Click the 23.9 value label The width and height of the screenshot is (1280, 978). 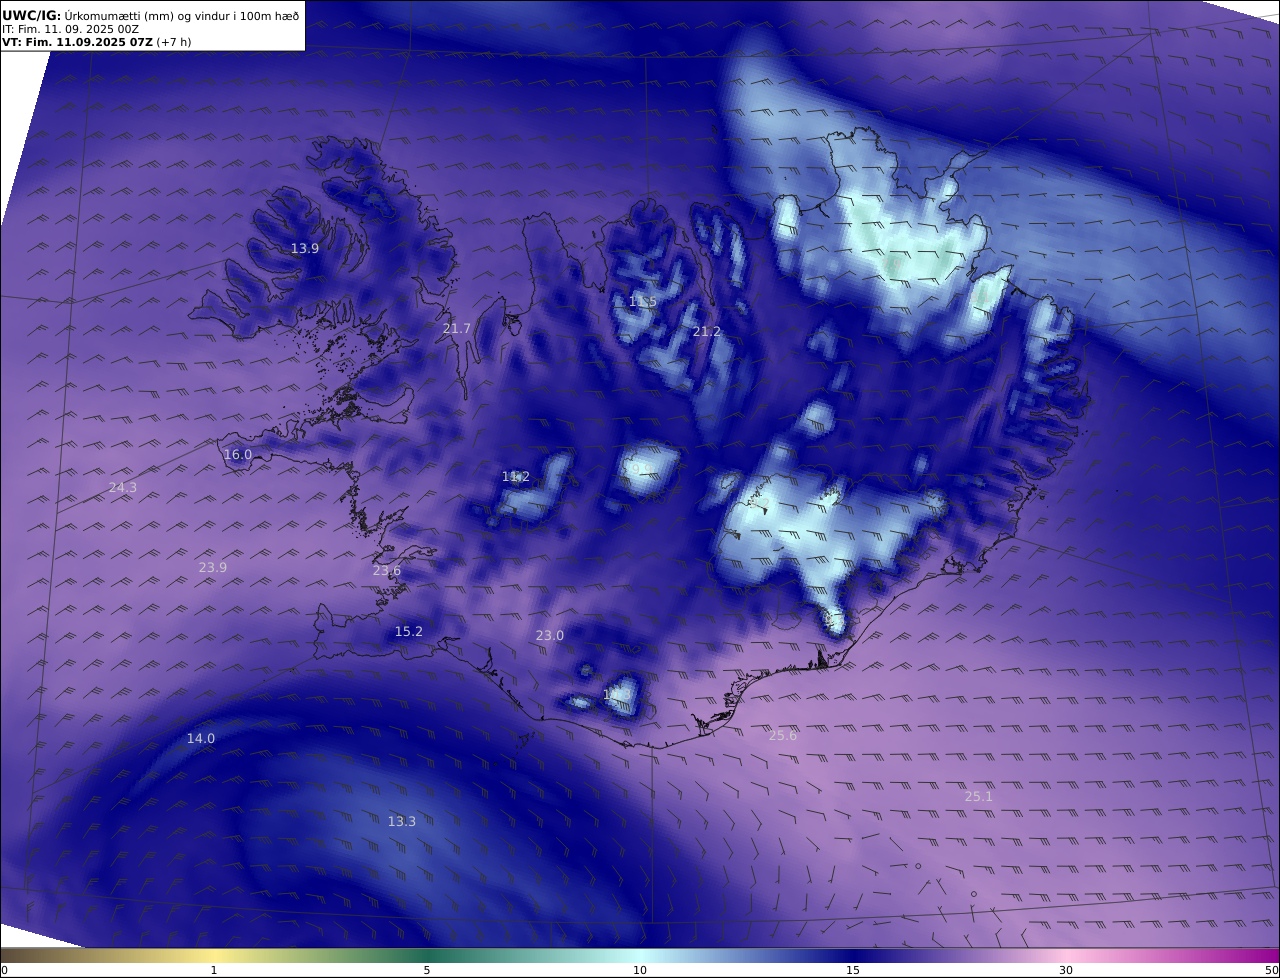pyautogui.click(x=212, y=567)
